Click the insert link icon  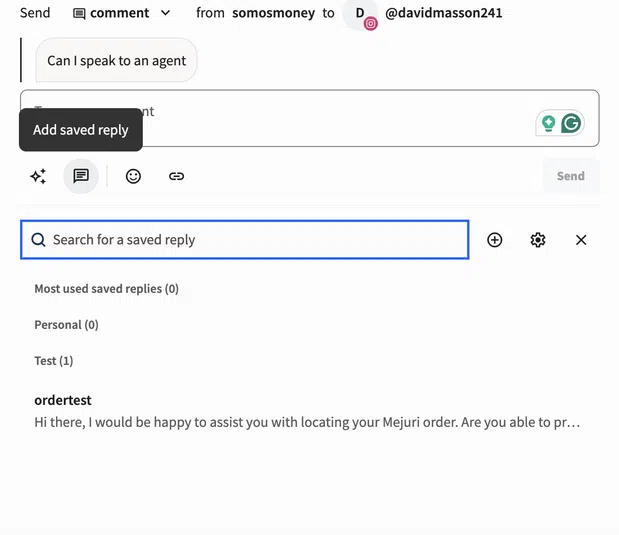coord(176,176)
